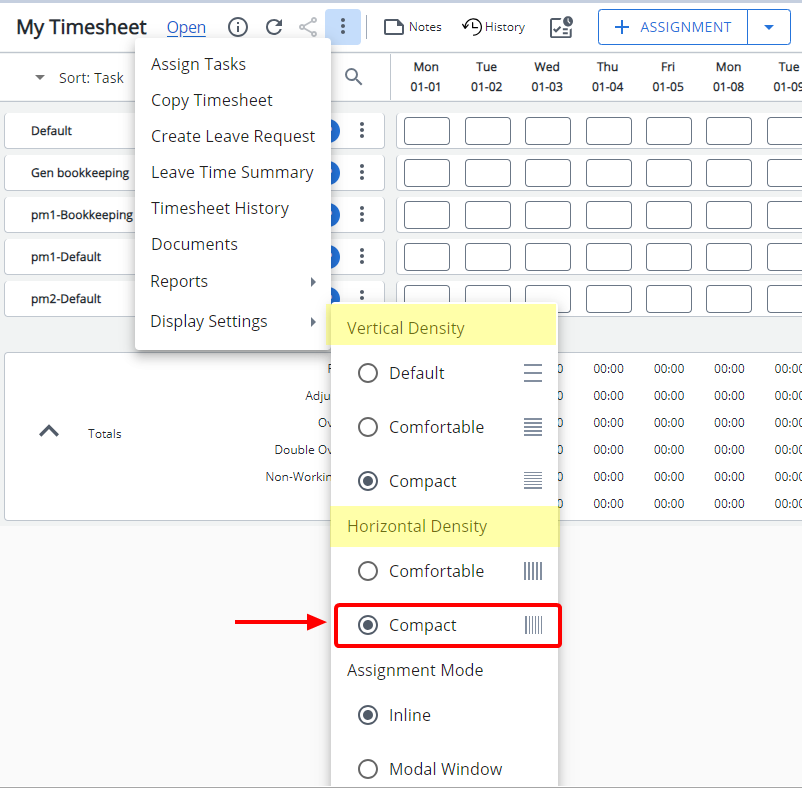The height and width of the screenshot is (788, 802).
Task: Click the calendar checklist icon
Action: coord(562,27)
